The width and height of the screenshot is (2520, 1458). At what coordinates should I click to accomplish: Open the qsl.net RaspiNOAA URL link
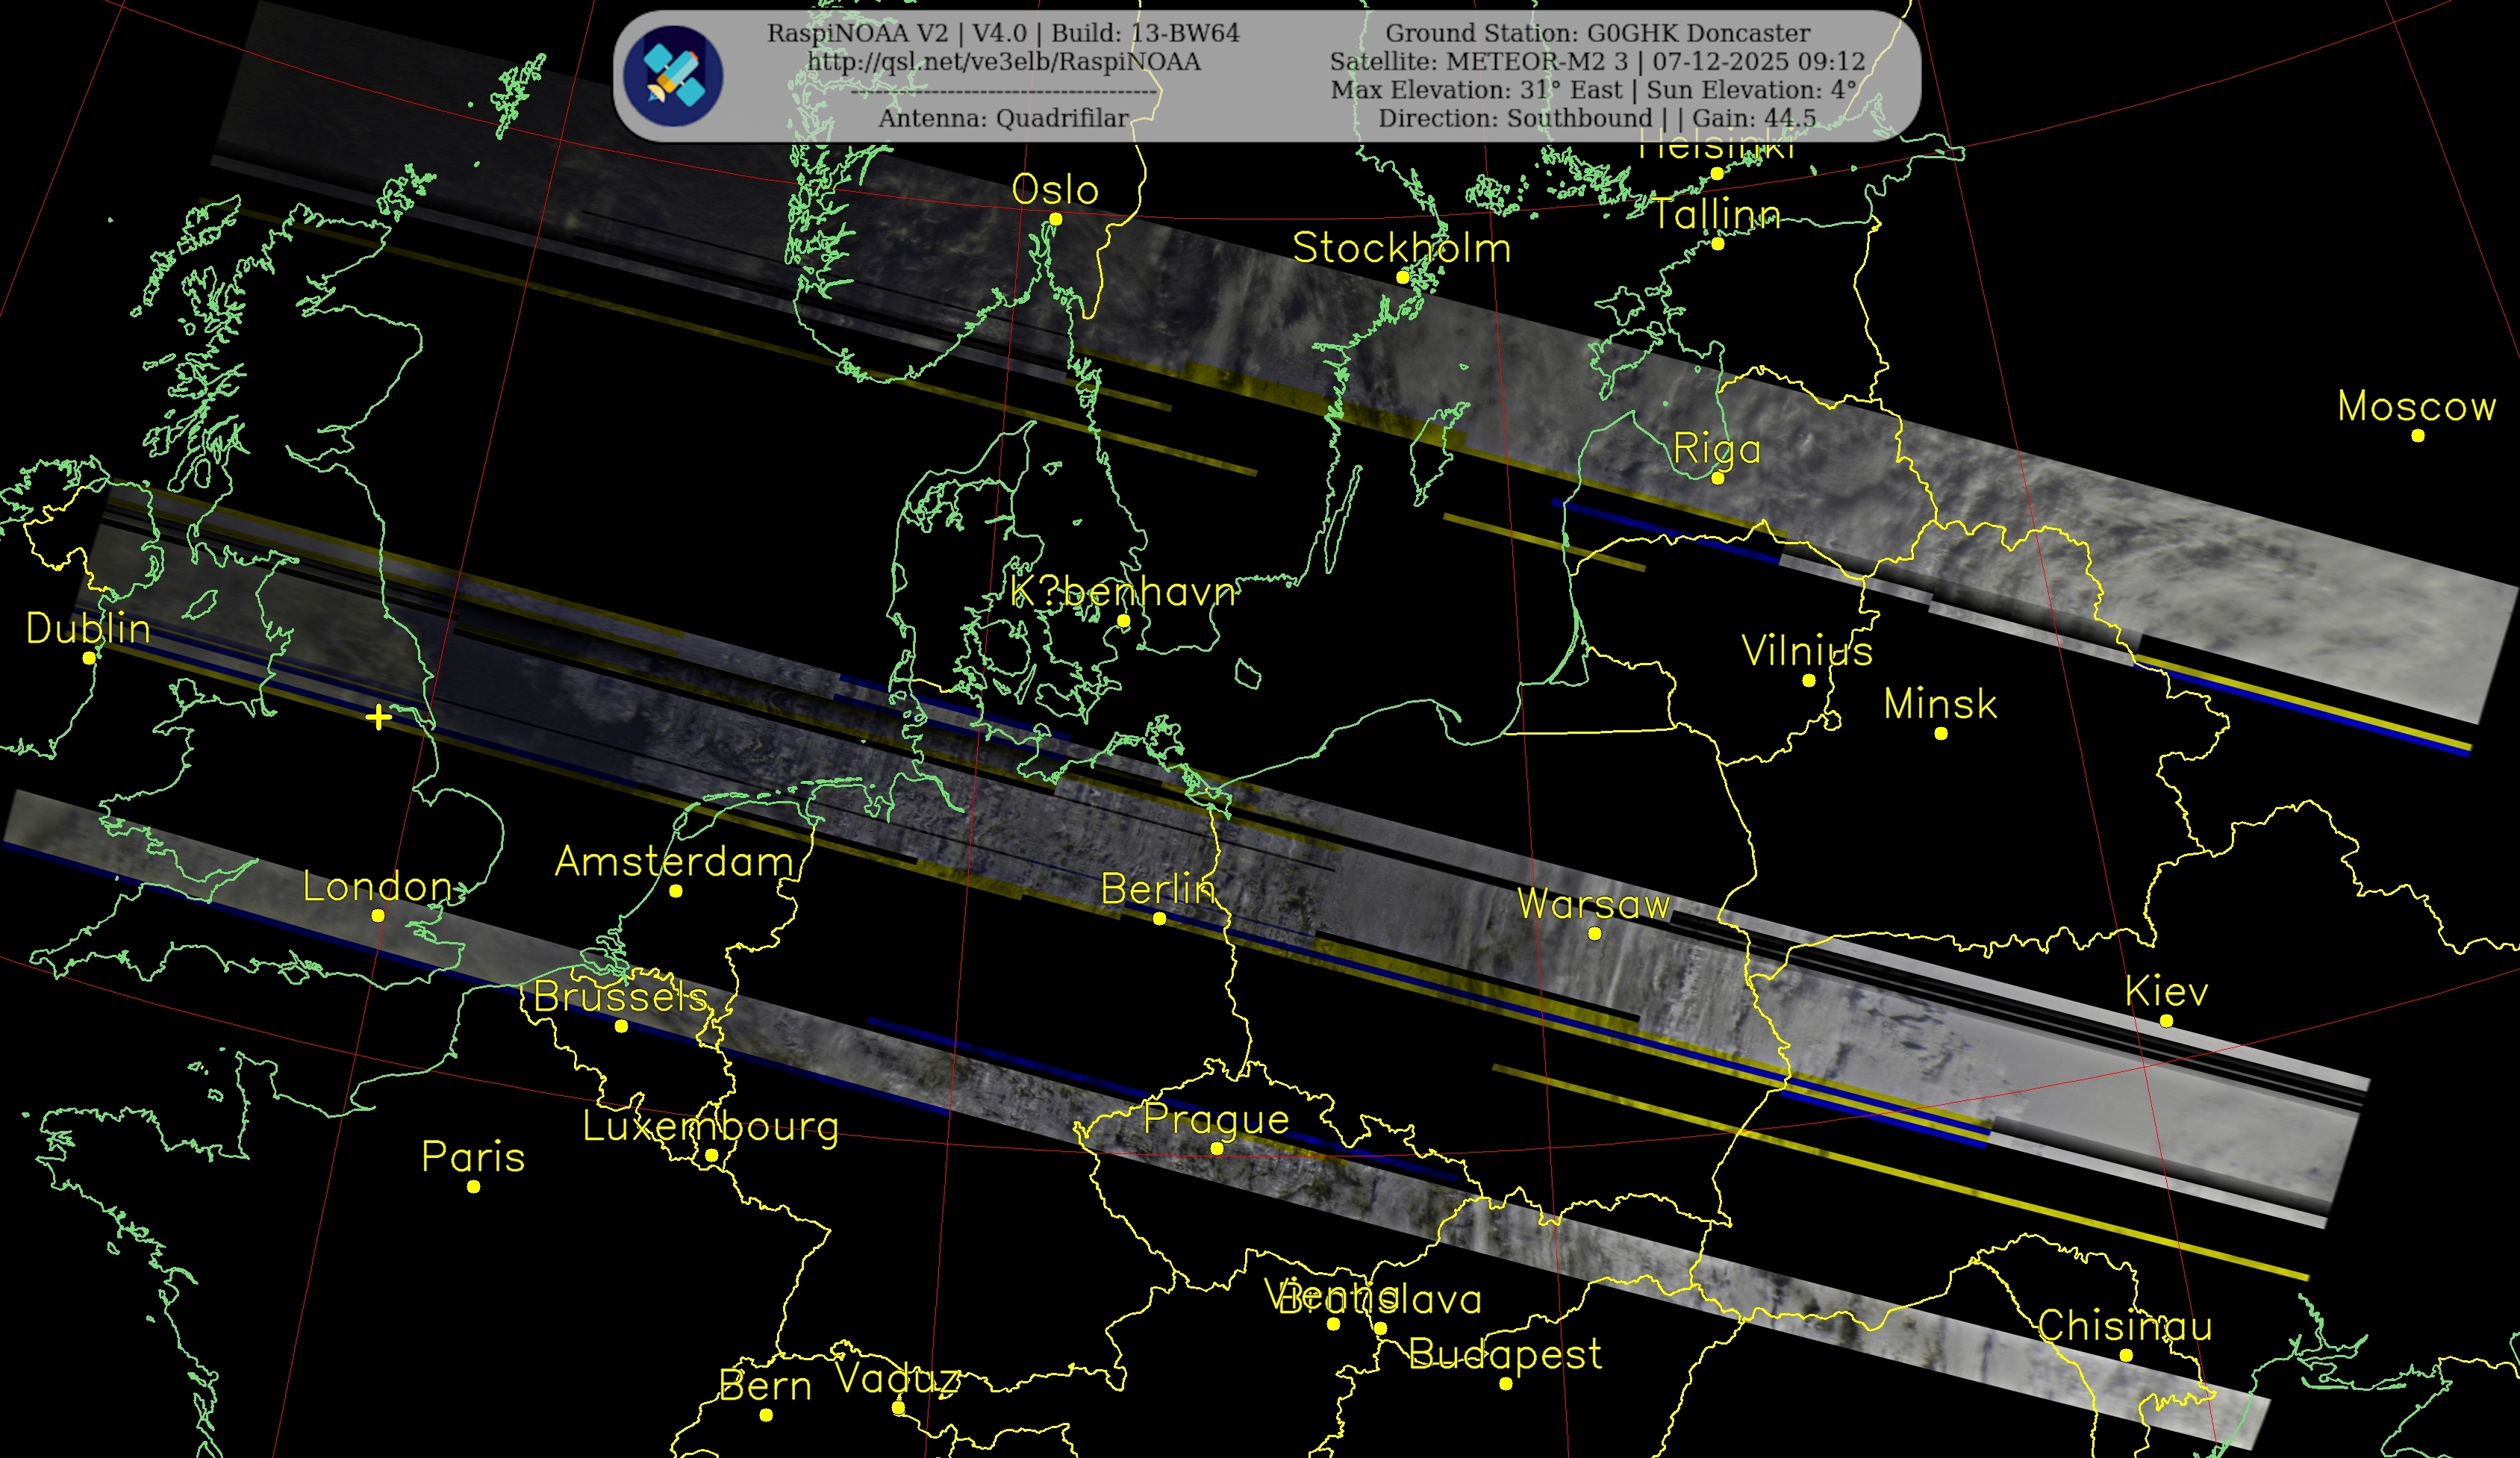point(1003,62)
